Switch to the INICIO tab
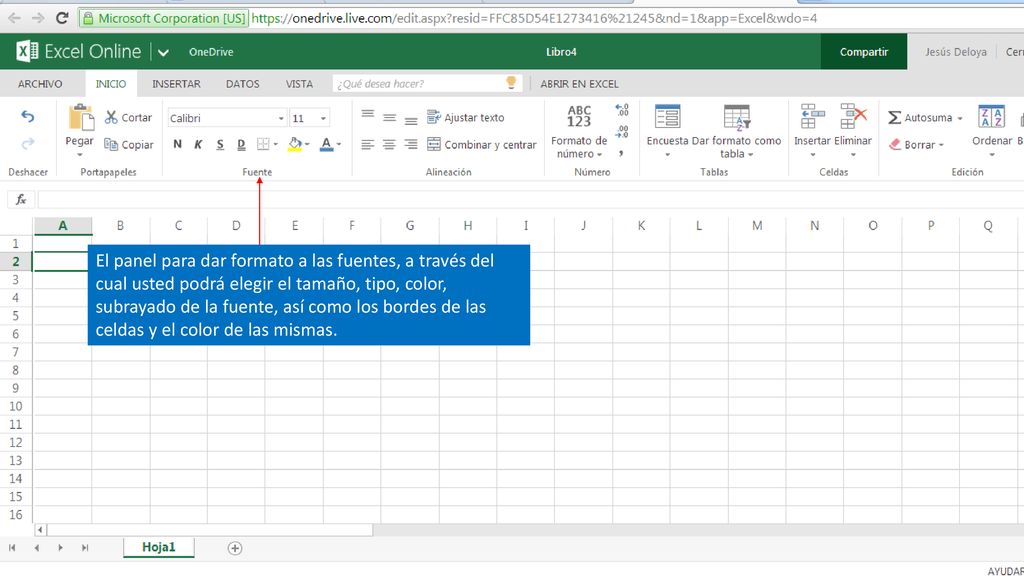Viewport: 1024px width, 576px height. pos(111,84)
